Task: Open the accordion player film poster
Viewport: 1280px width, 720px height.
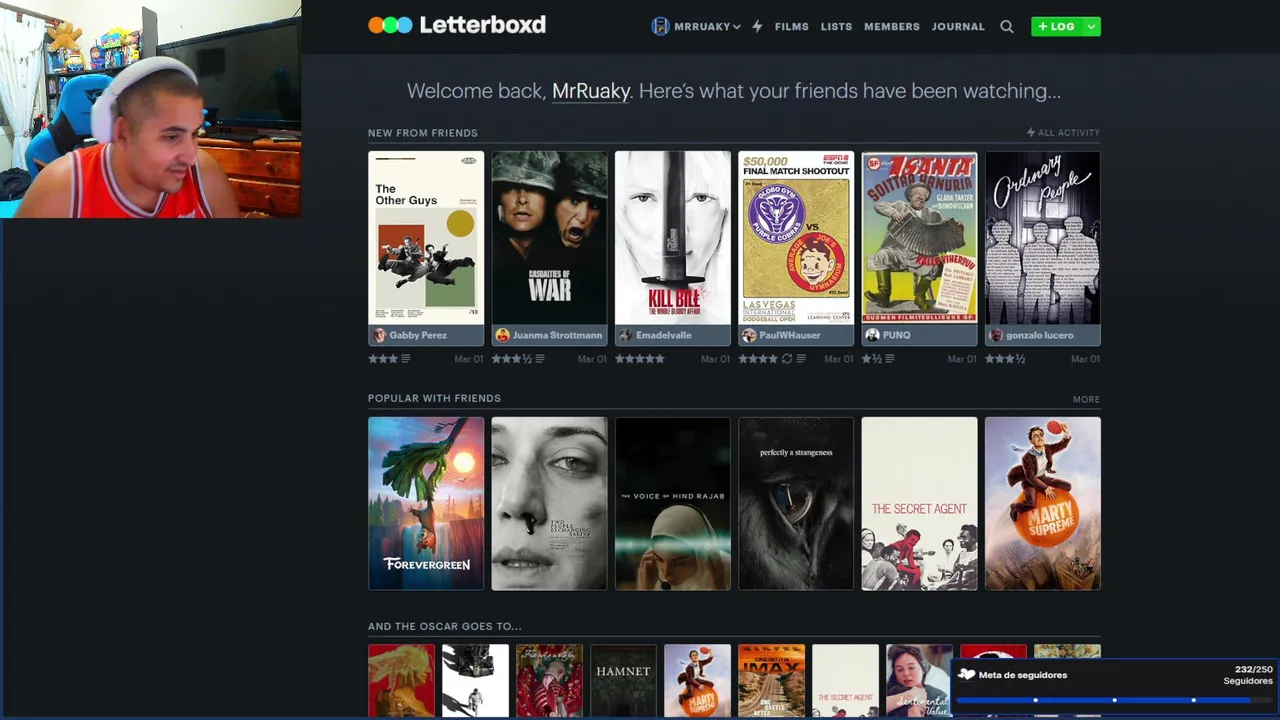Action: click(x=919, y=237)
